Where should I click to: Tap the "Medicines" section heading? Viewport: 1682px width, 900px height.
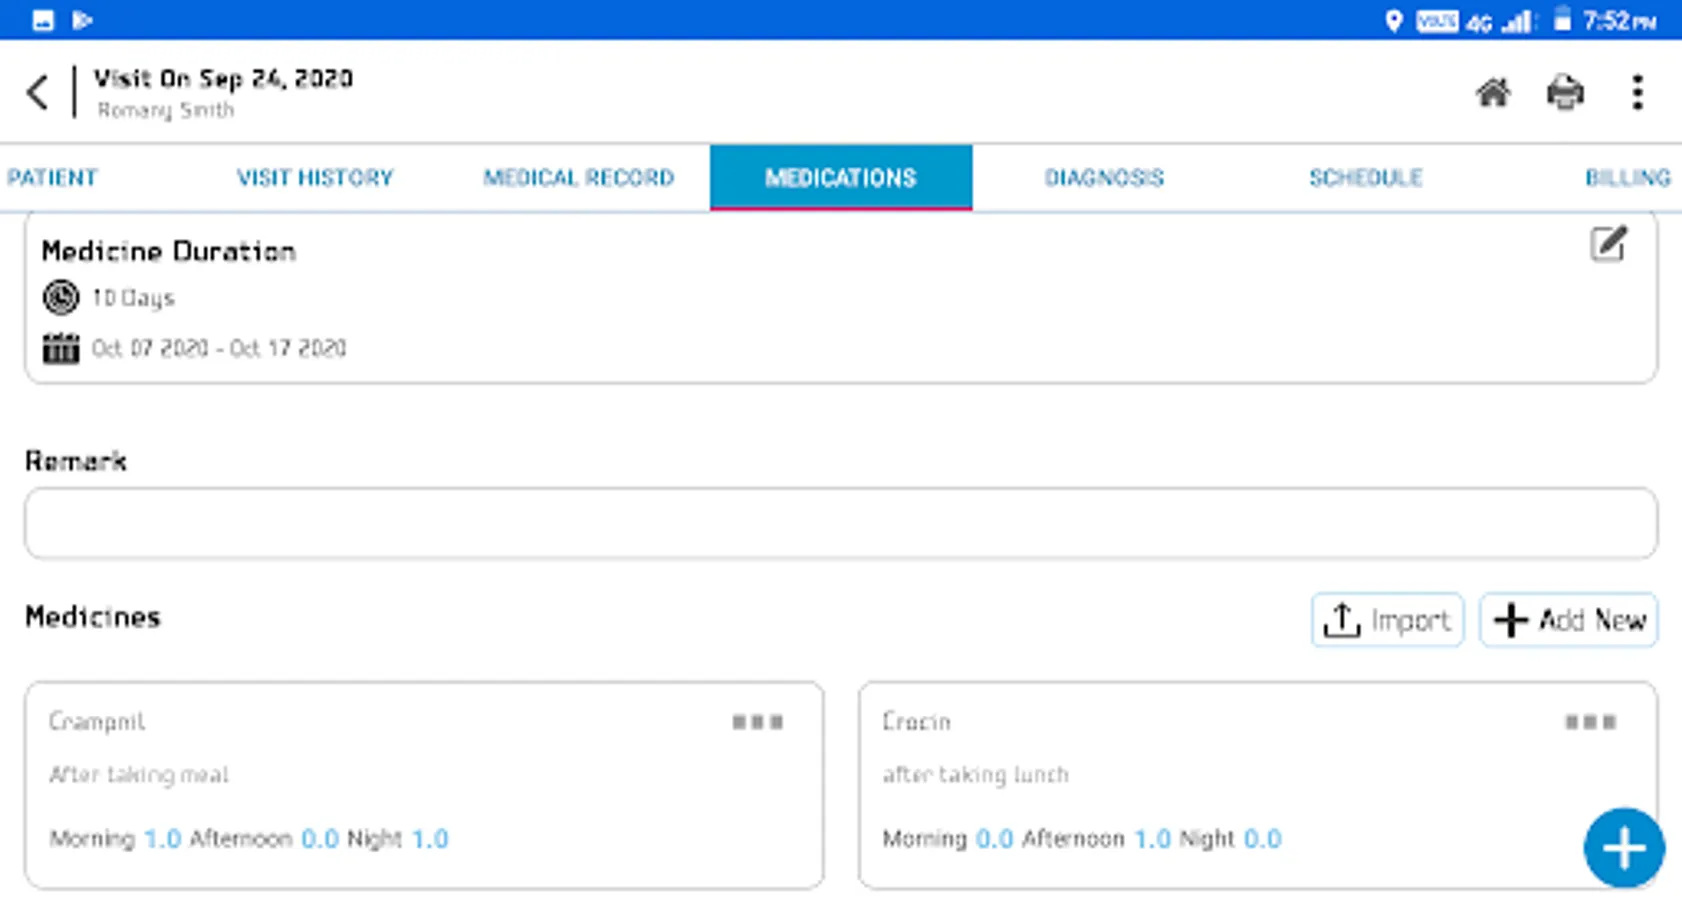click(x=93, y=617)
